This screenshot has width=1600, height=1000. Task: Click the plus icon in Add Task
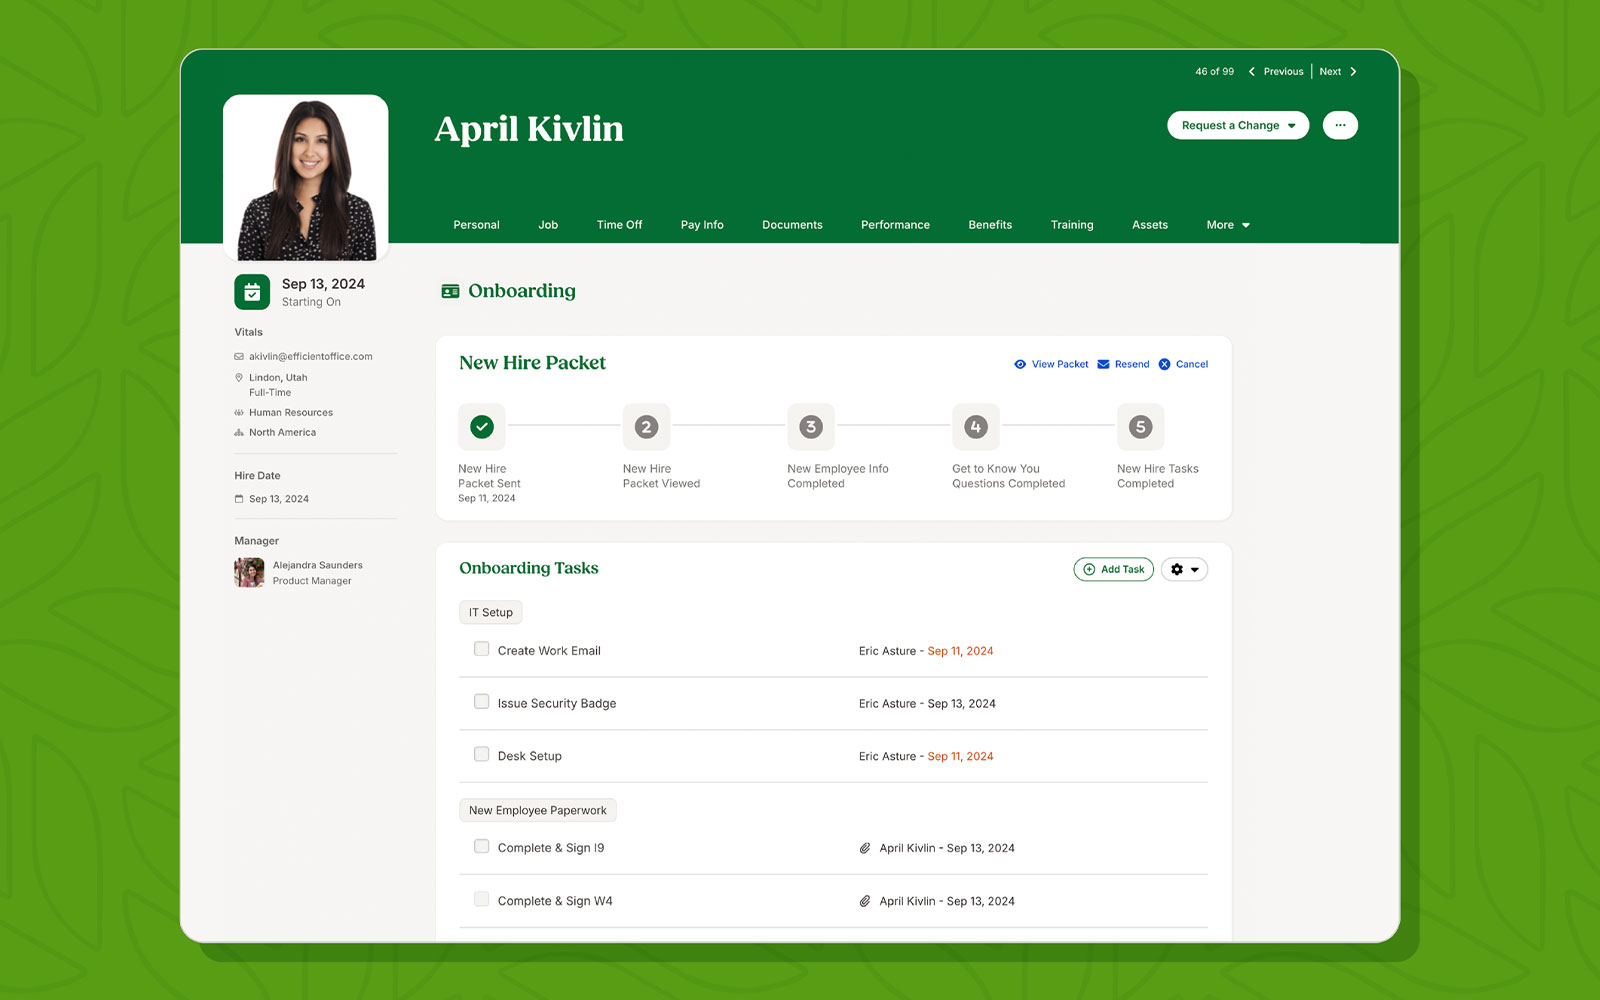pyautogui.click(x=1089, y=569)
